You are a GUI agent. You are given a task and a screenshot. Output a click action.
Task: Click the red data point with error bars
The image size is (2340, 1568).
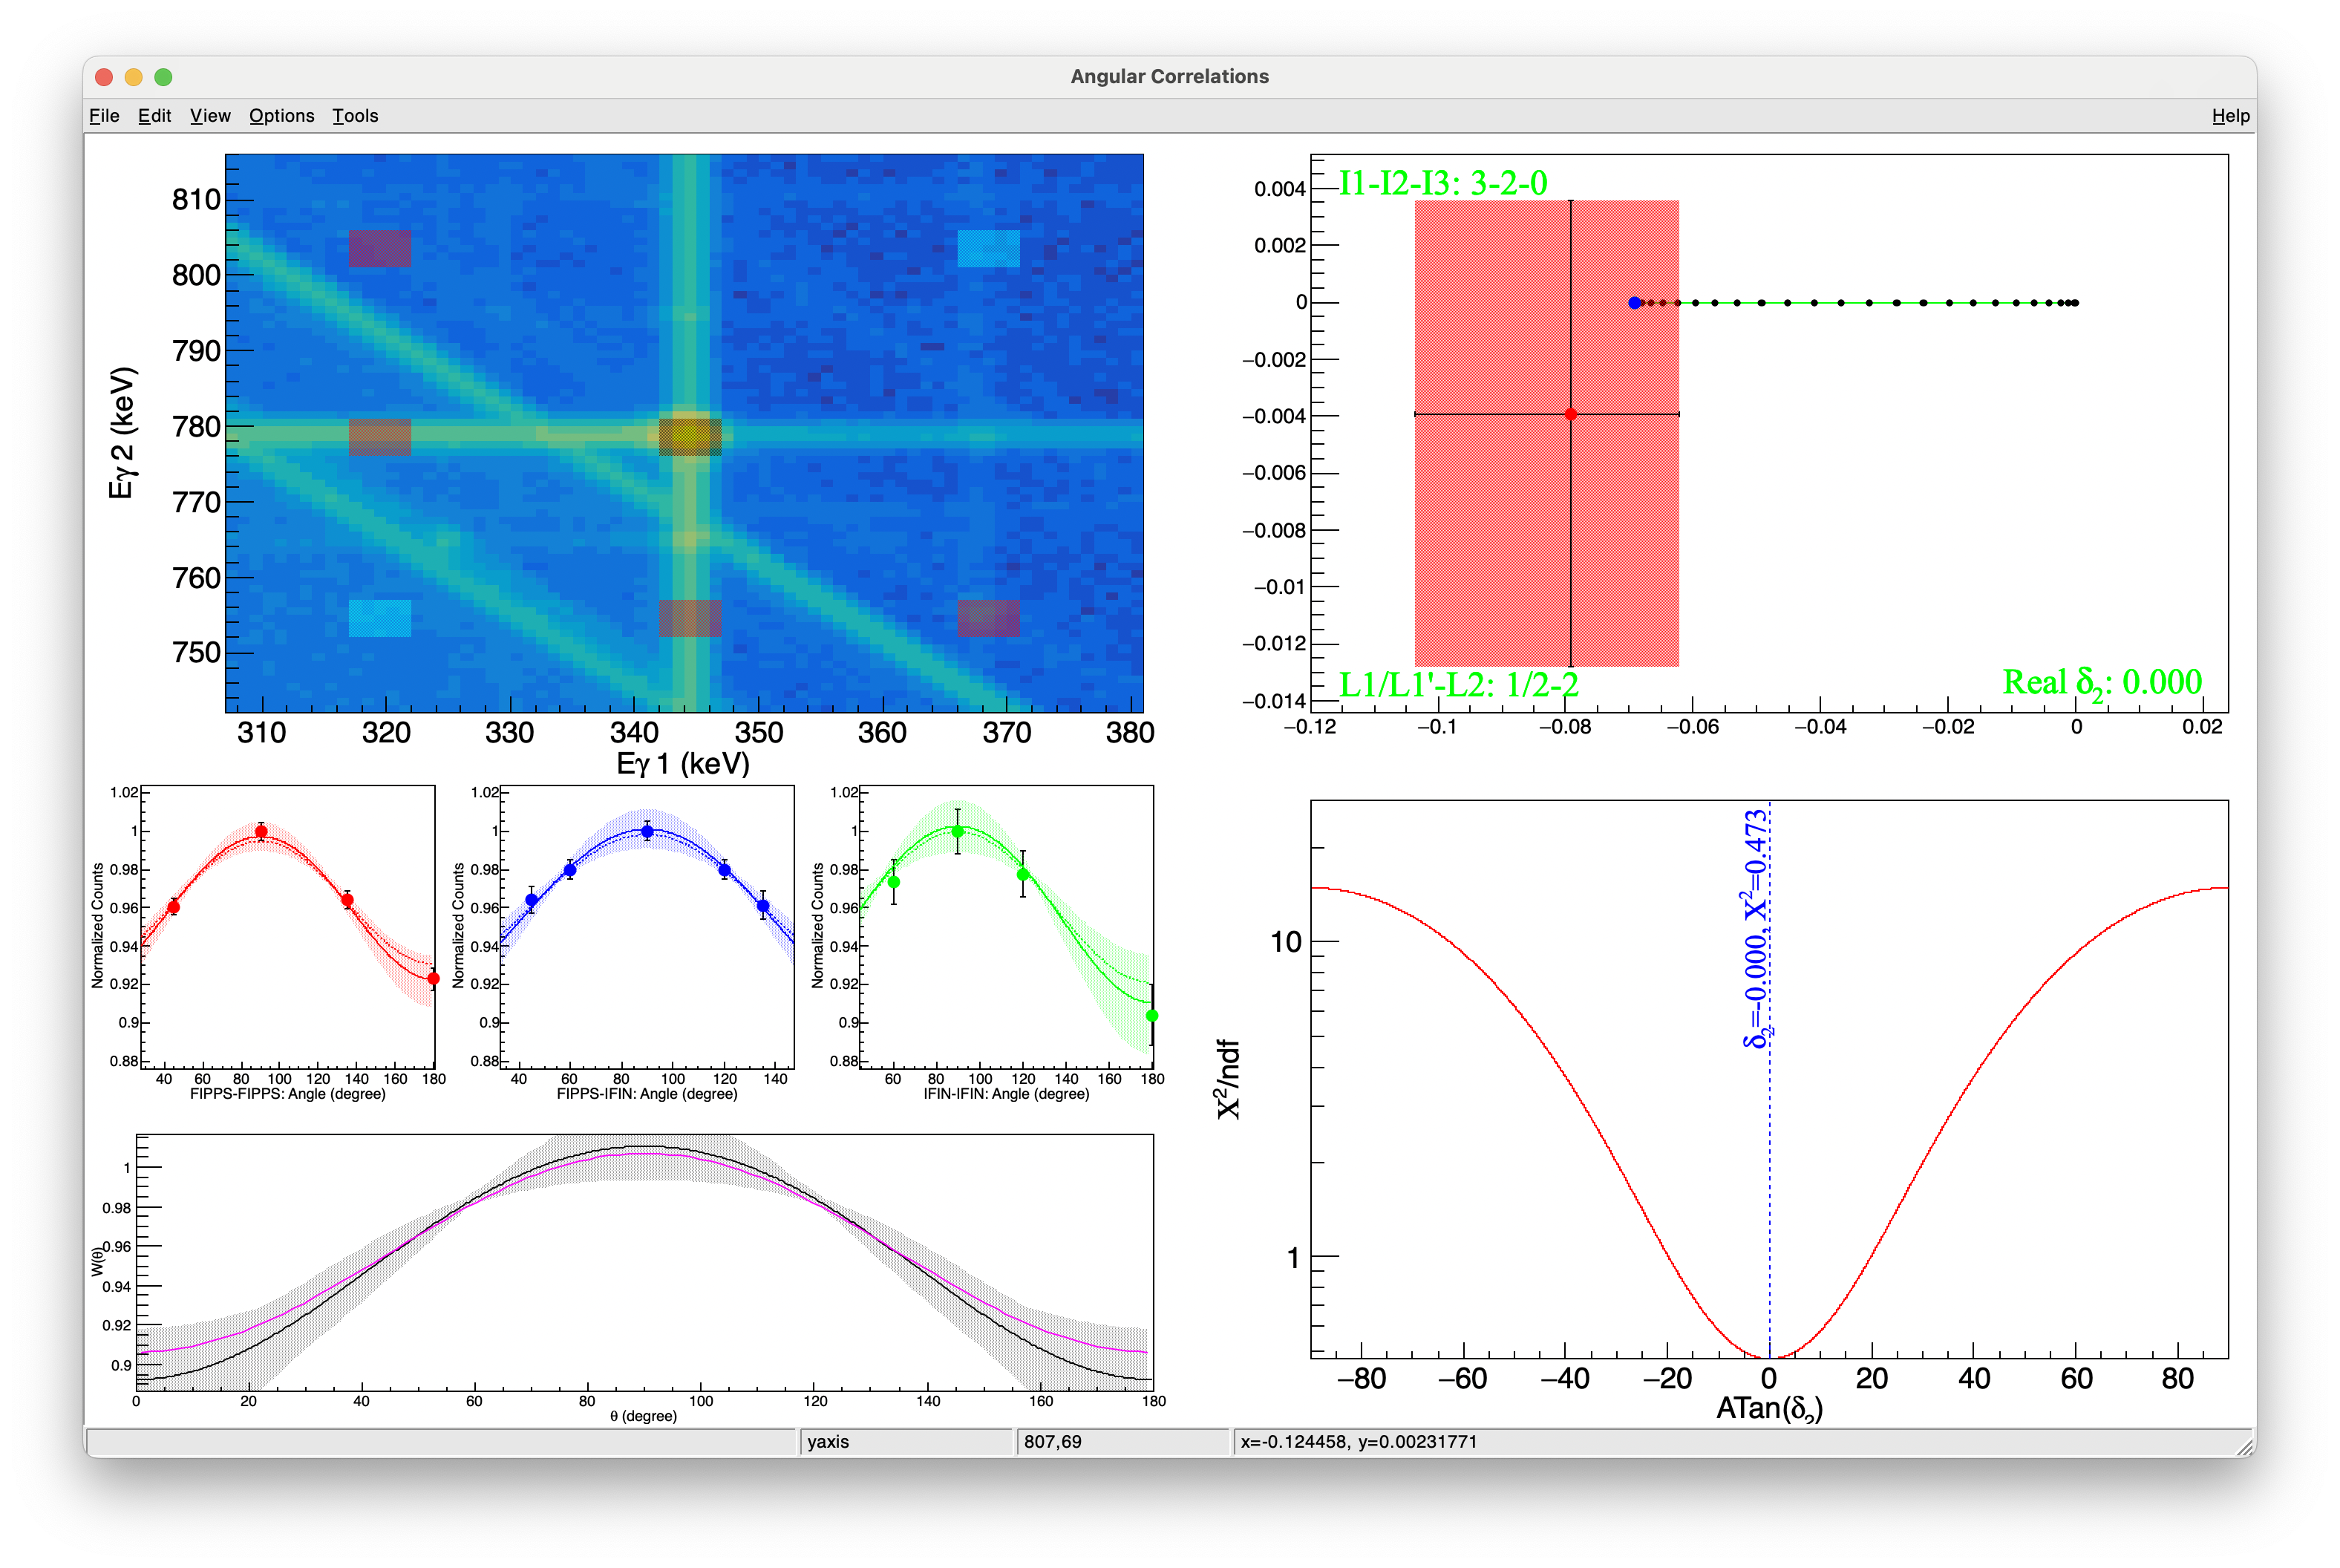[1570, 414]
